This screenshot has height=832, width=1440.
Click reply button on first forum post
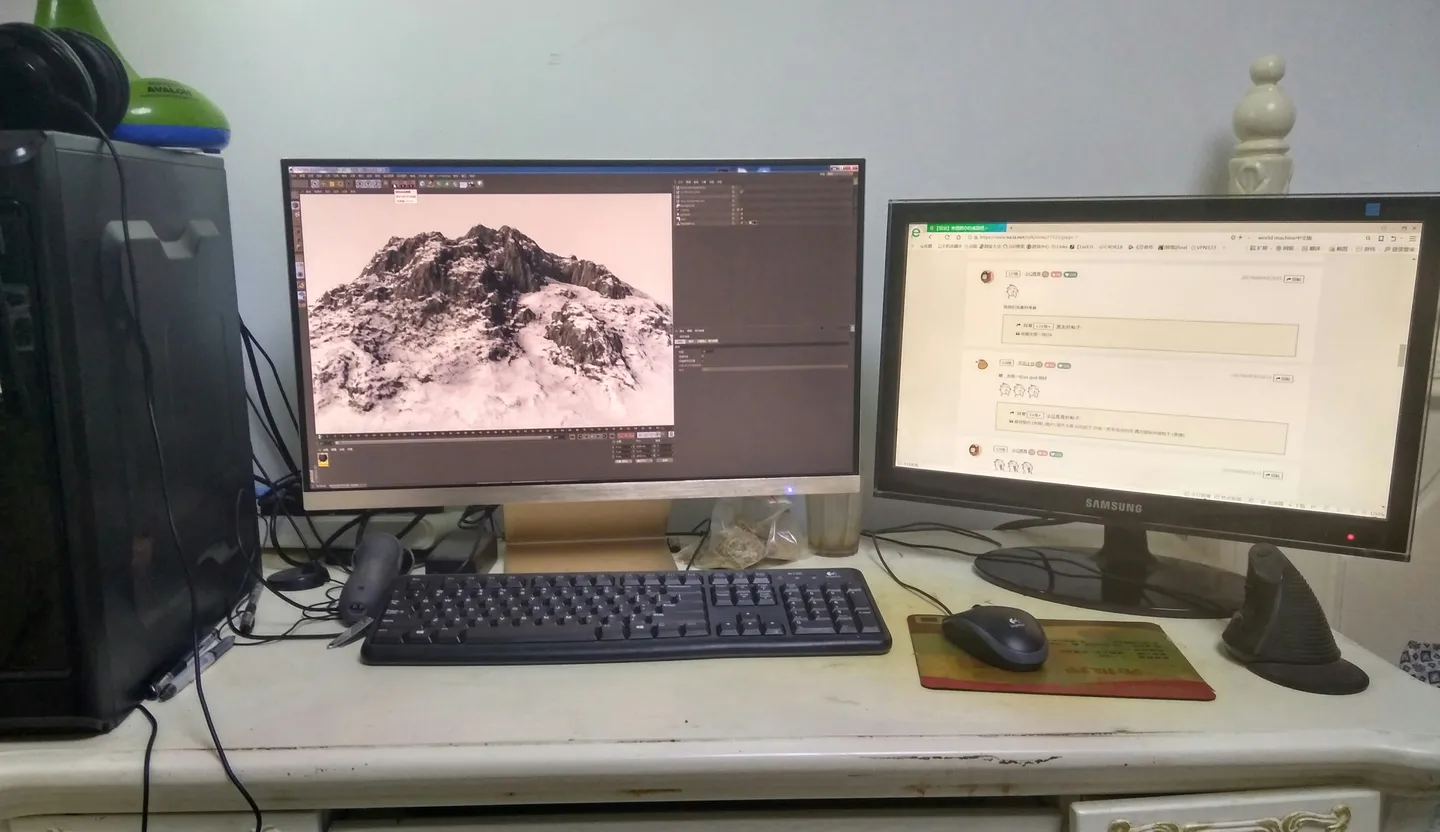click(x=1293, y=279)
